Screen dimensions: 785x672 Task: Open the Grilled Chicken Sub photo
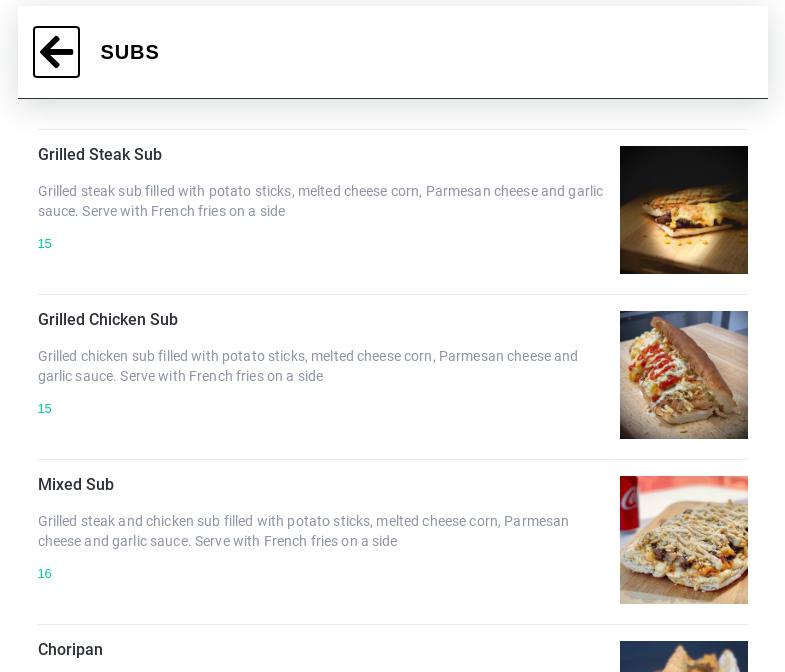(683, 375)
